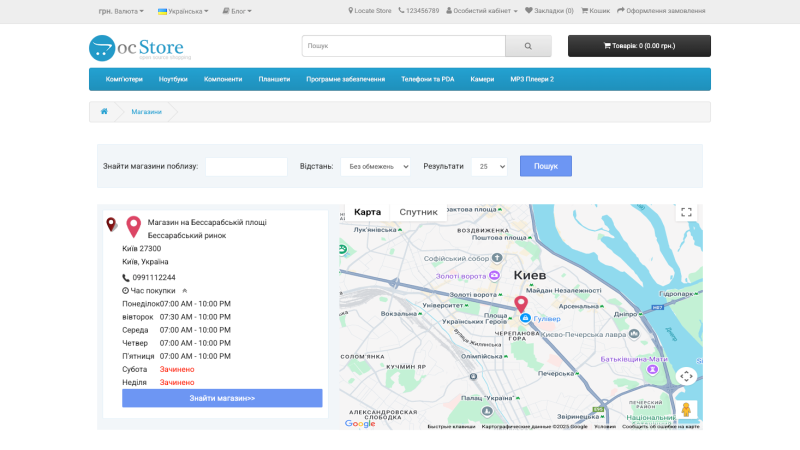Click Києво-Печерська лавра map marker
The image size is (800, 450).
634,334
